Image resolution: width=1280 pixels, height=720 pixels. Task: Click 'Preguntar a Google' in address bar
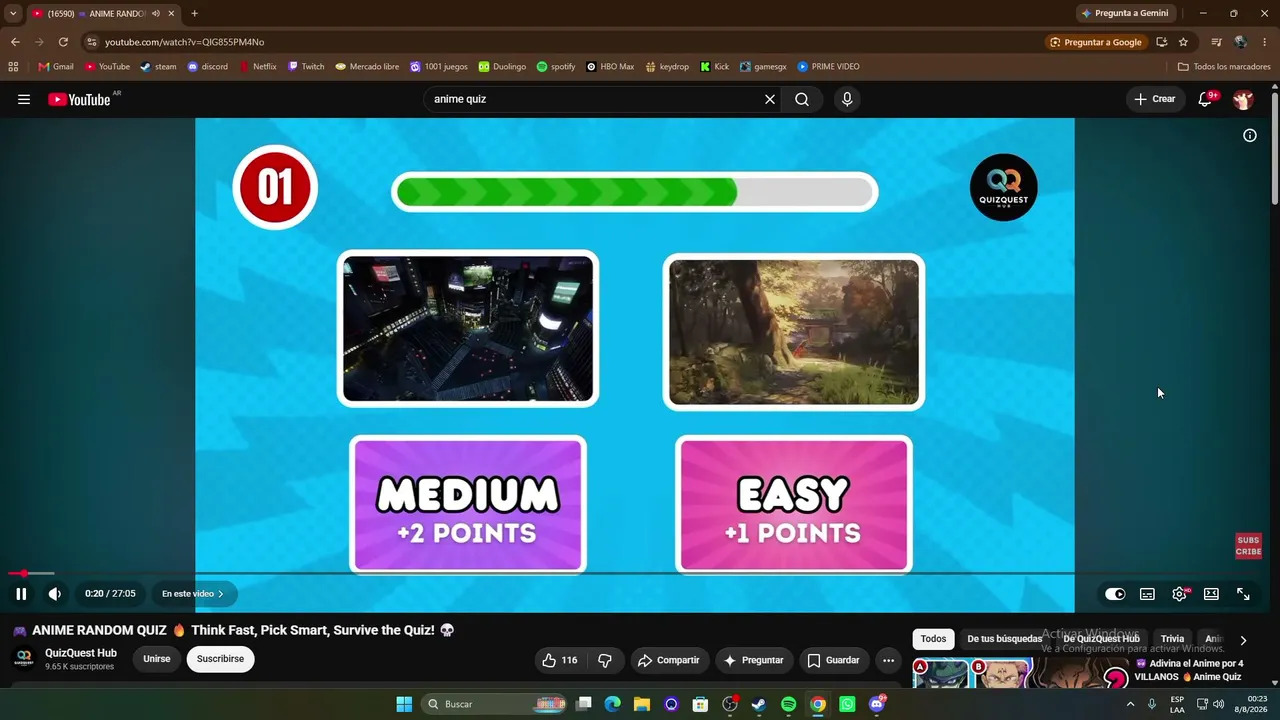[1096, 42]
